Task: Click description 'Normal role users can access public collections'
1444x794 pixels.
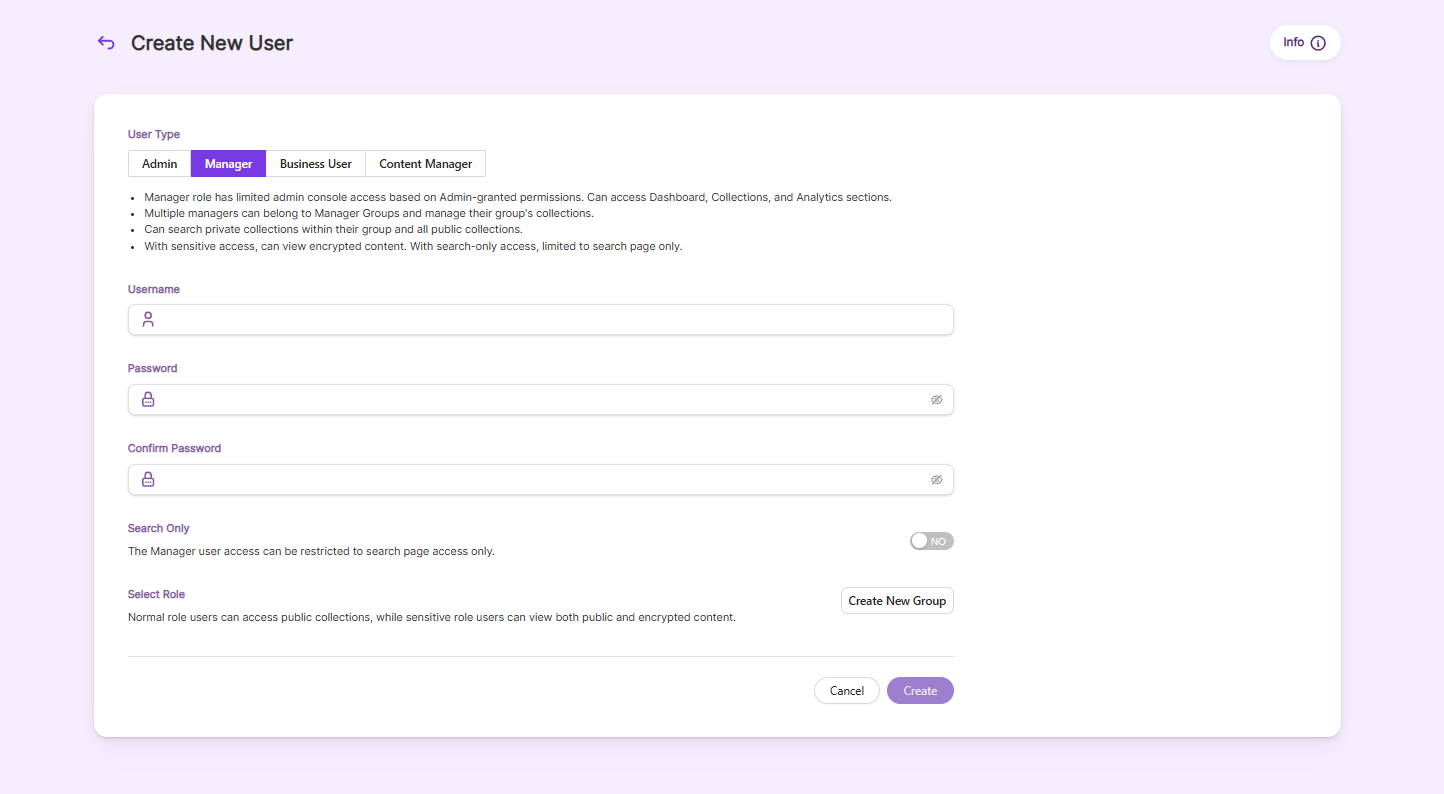Action: point(432,617)
